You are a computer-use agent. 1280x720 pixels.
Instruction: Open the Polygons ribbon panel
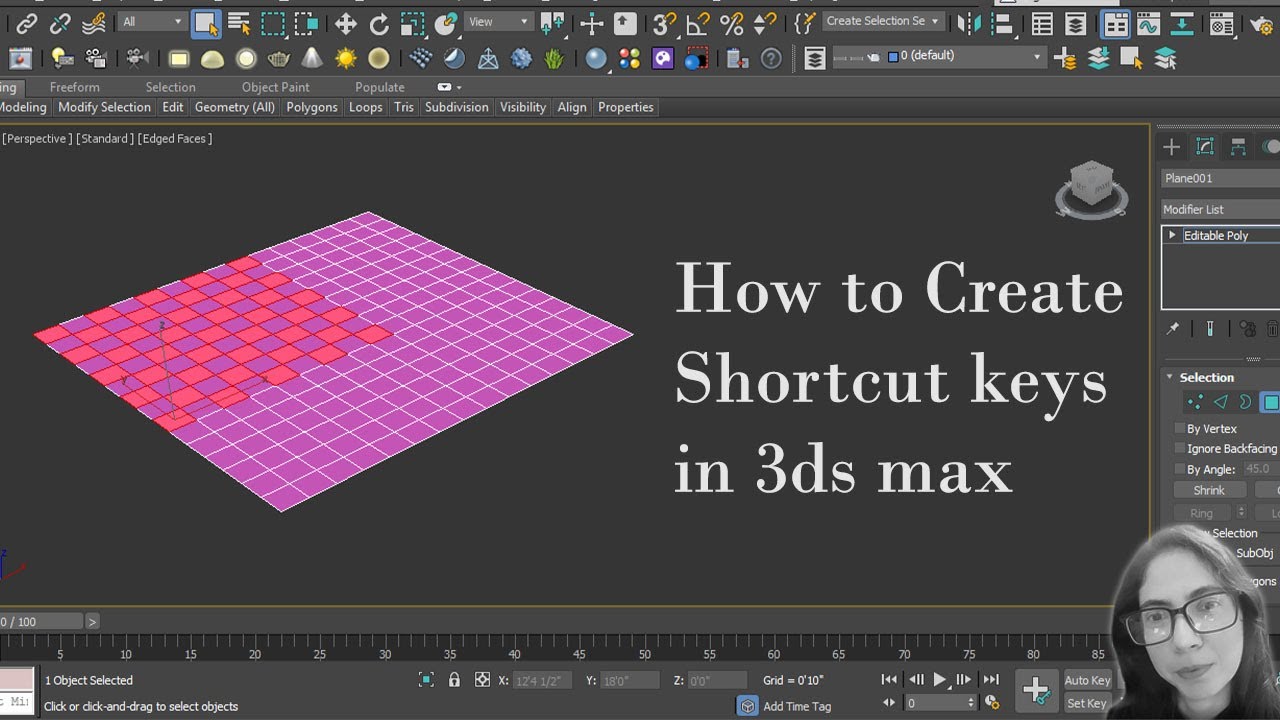point(312,107)
